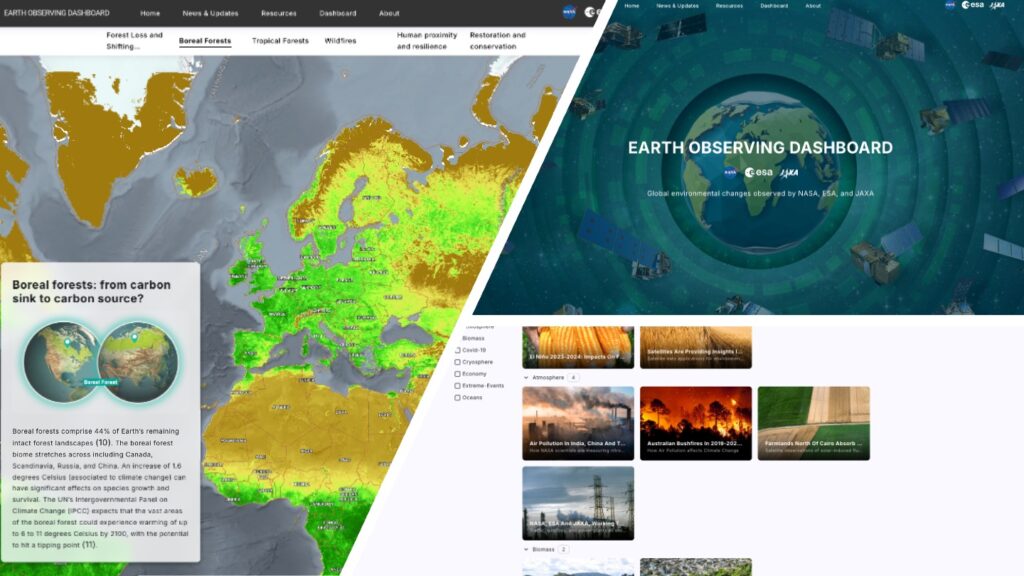Click the count badge '4' beside Atmosphere

pyautogui.click(x=573, y=377)
